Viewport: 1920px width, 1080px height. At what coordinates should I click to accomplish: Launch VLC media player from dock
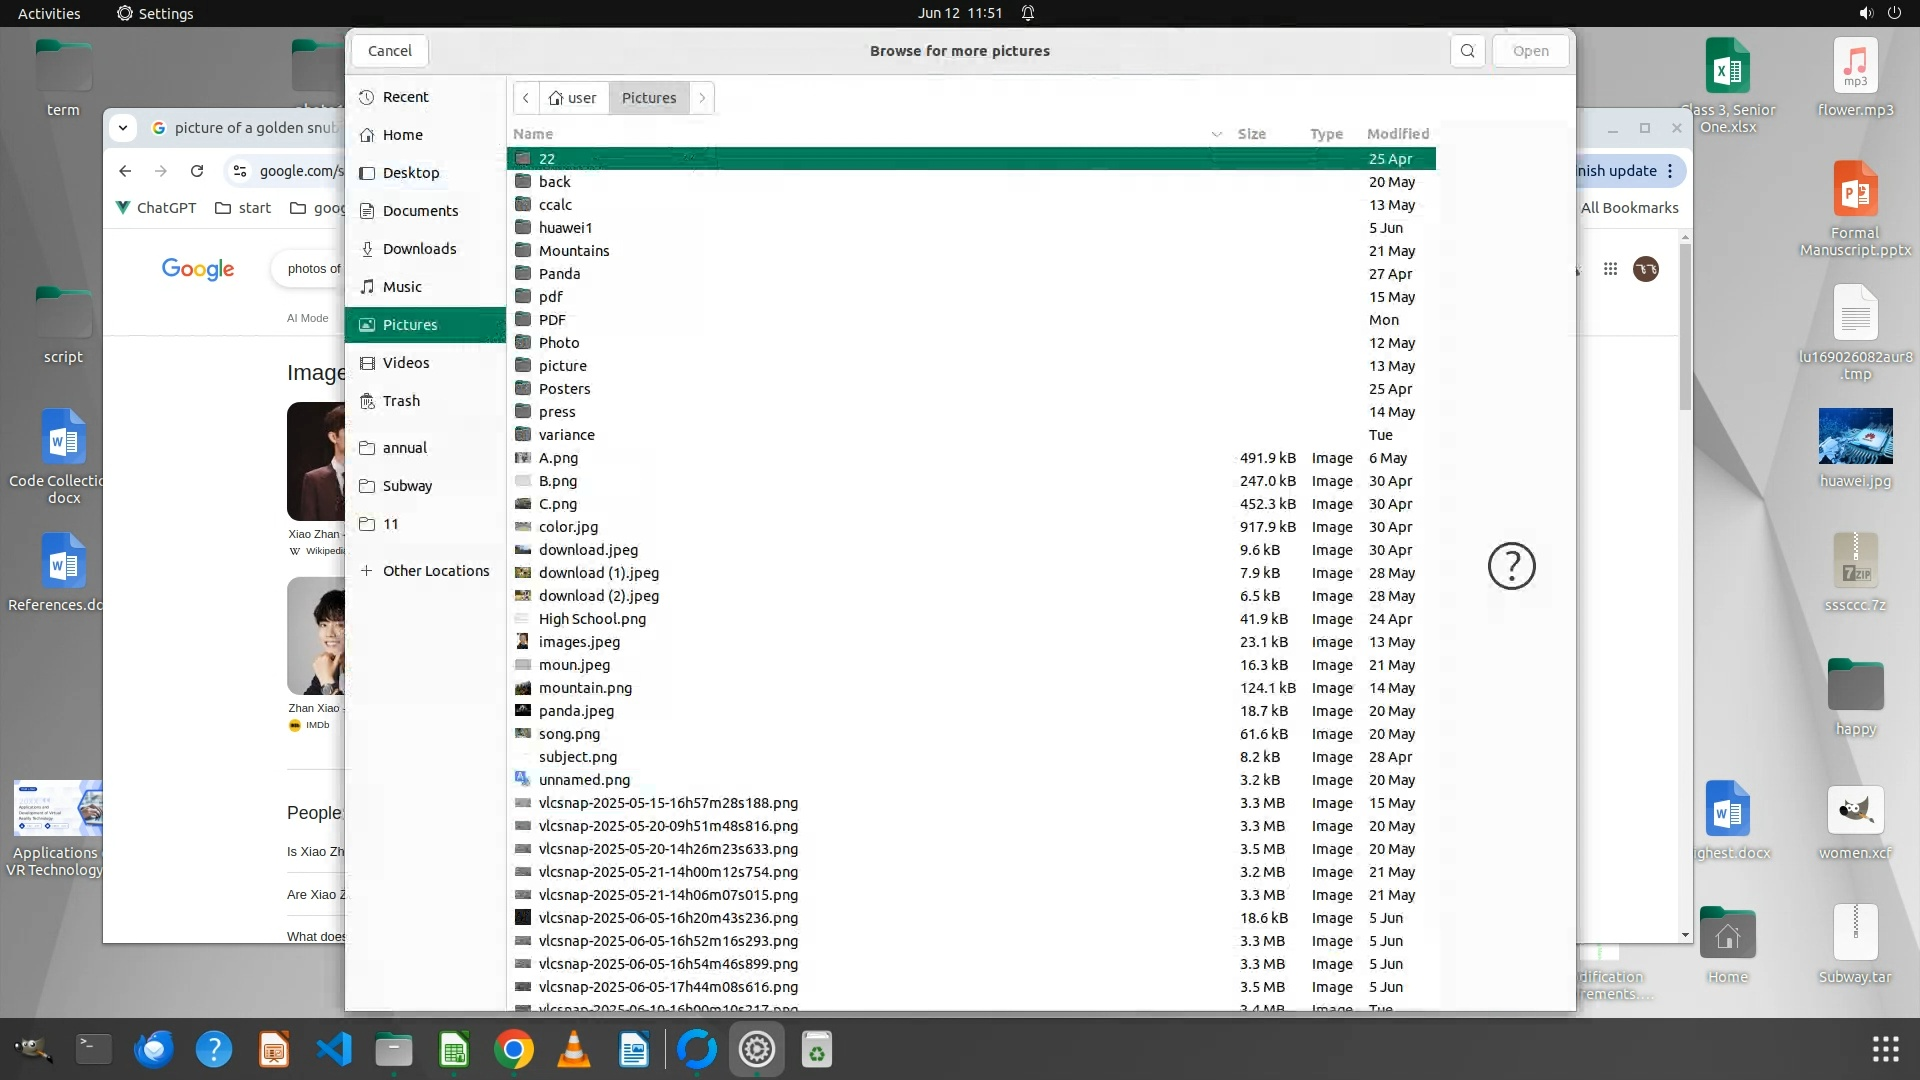573,1050
